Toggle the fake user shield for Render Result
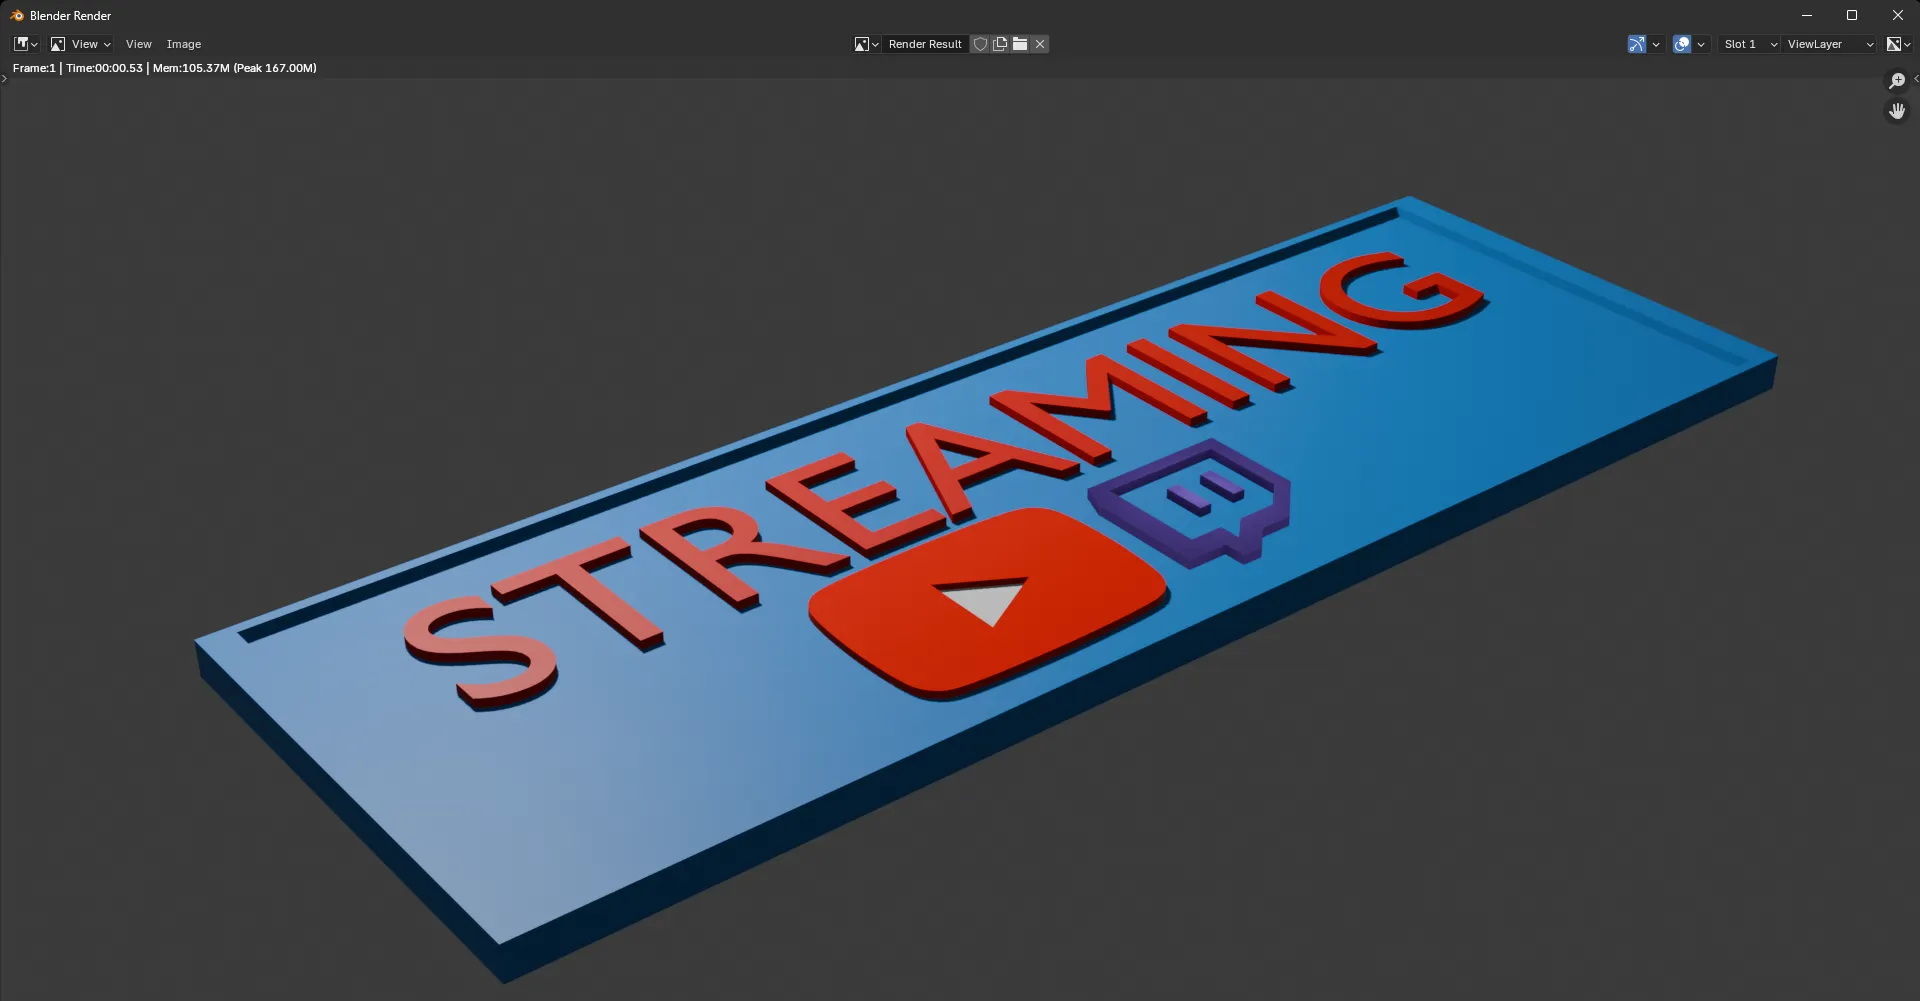Viewport: 1920px width, 1001px height. tap(981, 43)
